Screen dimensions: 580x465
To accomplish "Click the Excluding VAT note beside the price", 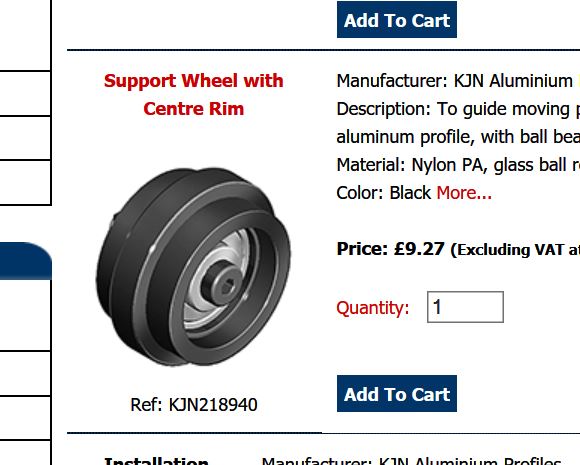I will (x=515, y=250).
